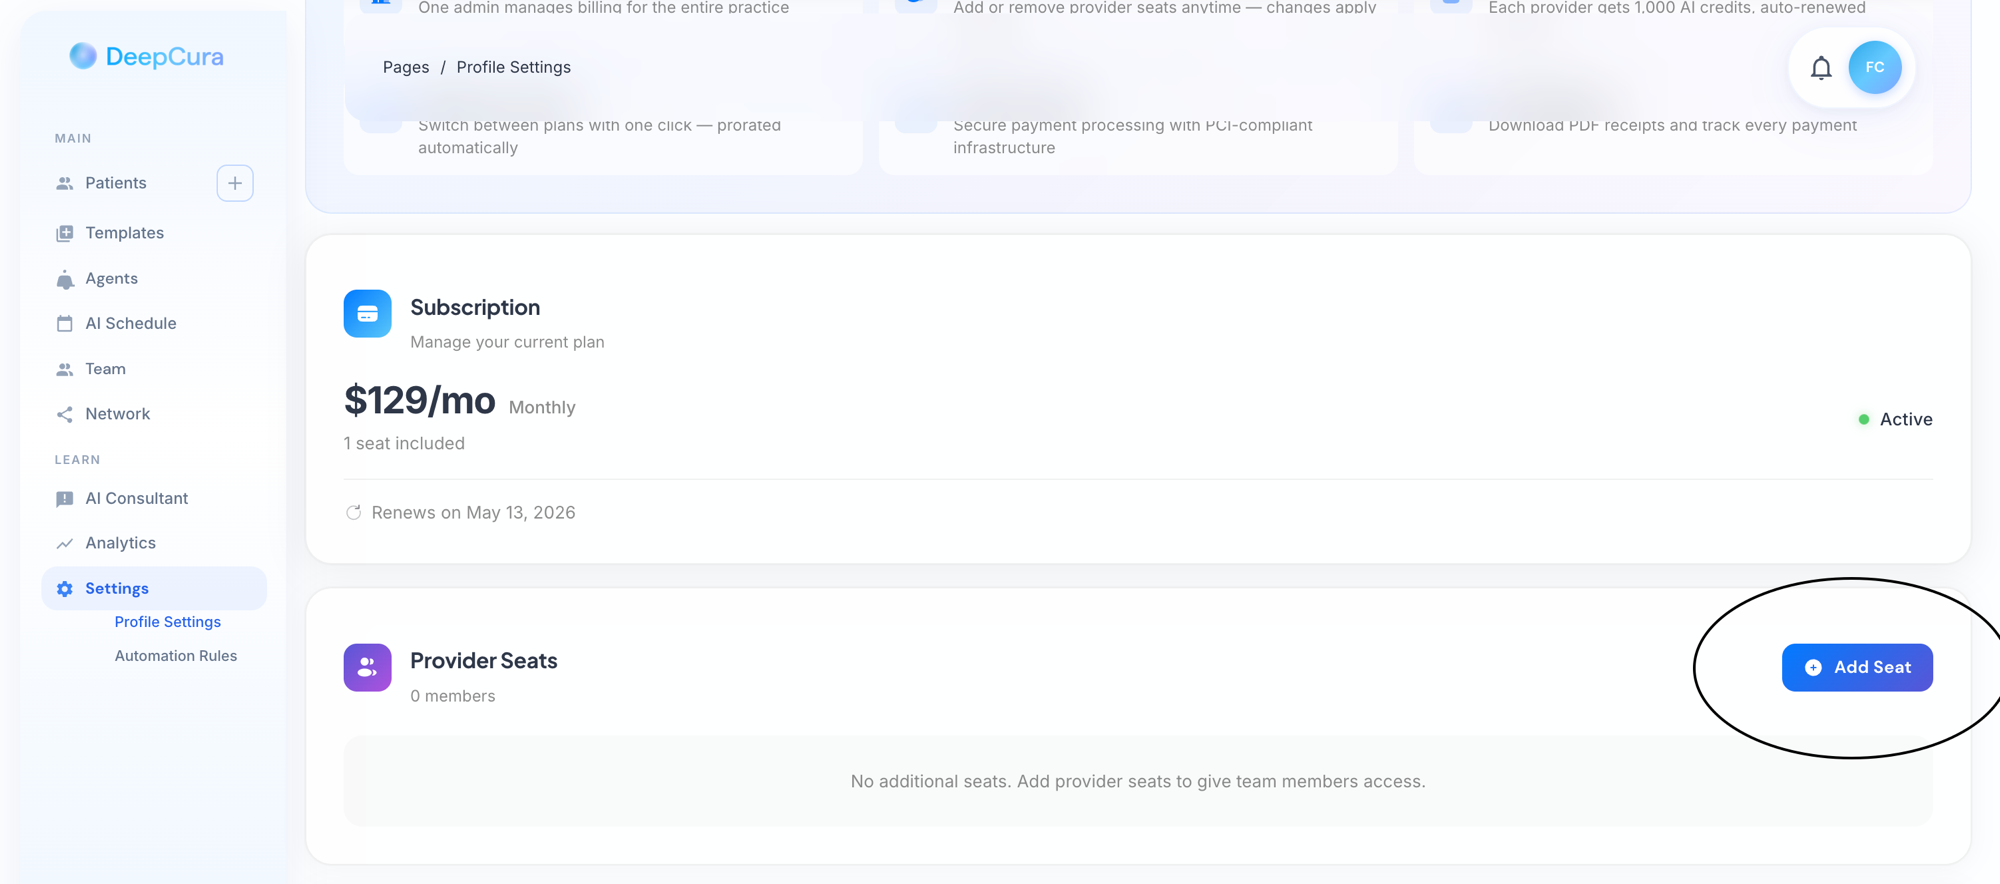The height and width of the screenshot is (884, 2000).
Task: Click Pages in the breadcrumb
Action: tap(406, 67)
